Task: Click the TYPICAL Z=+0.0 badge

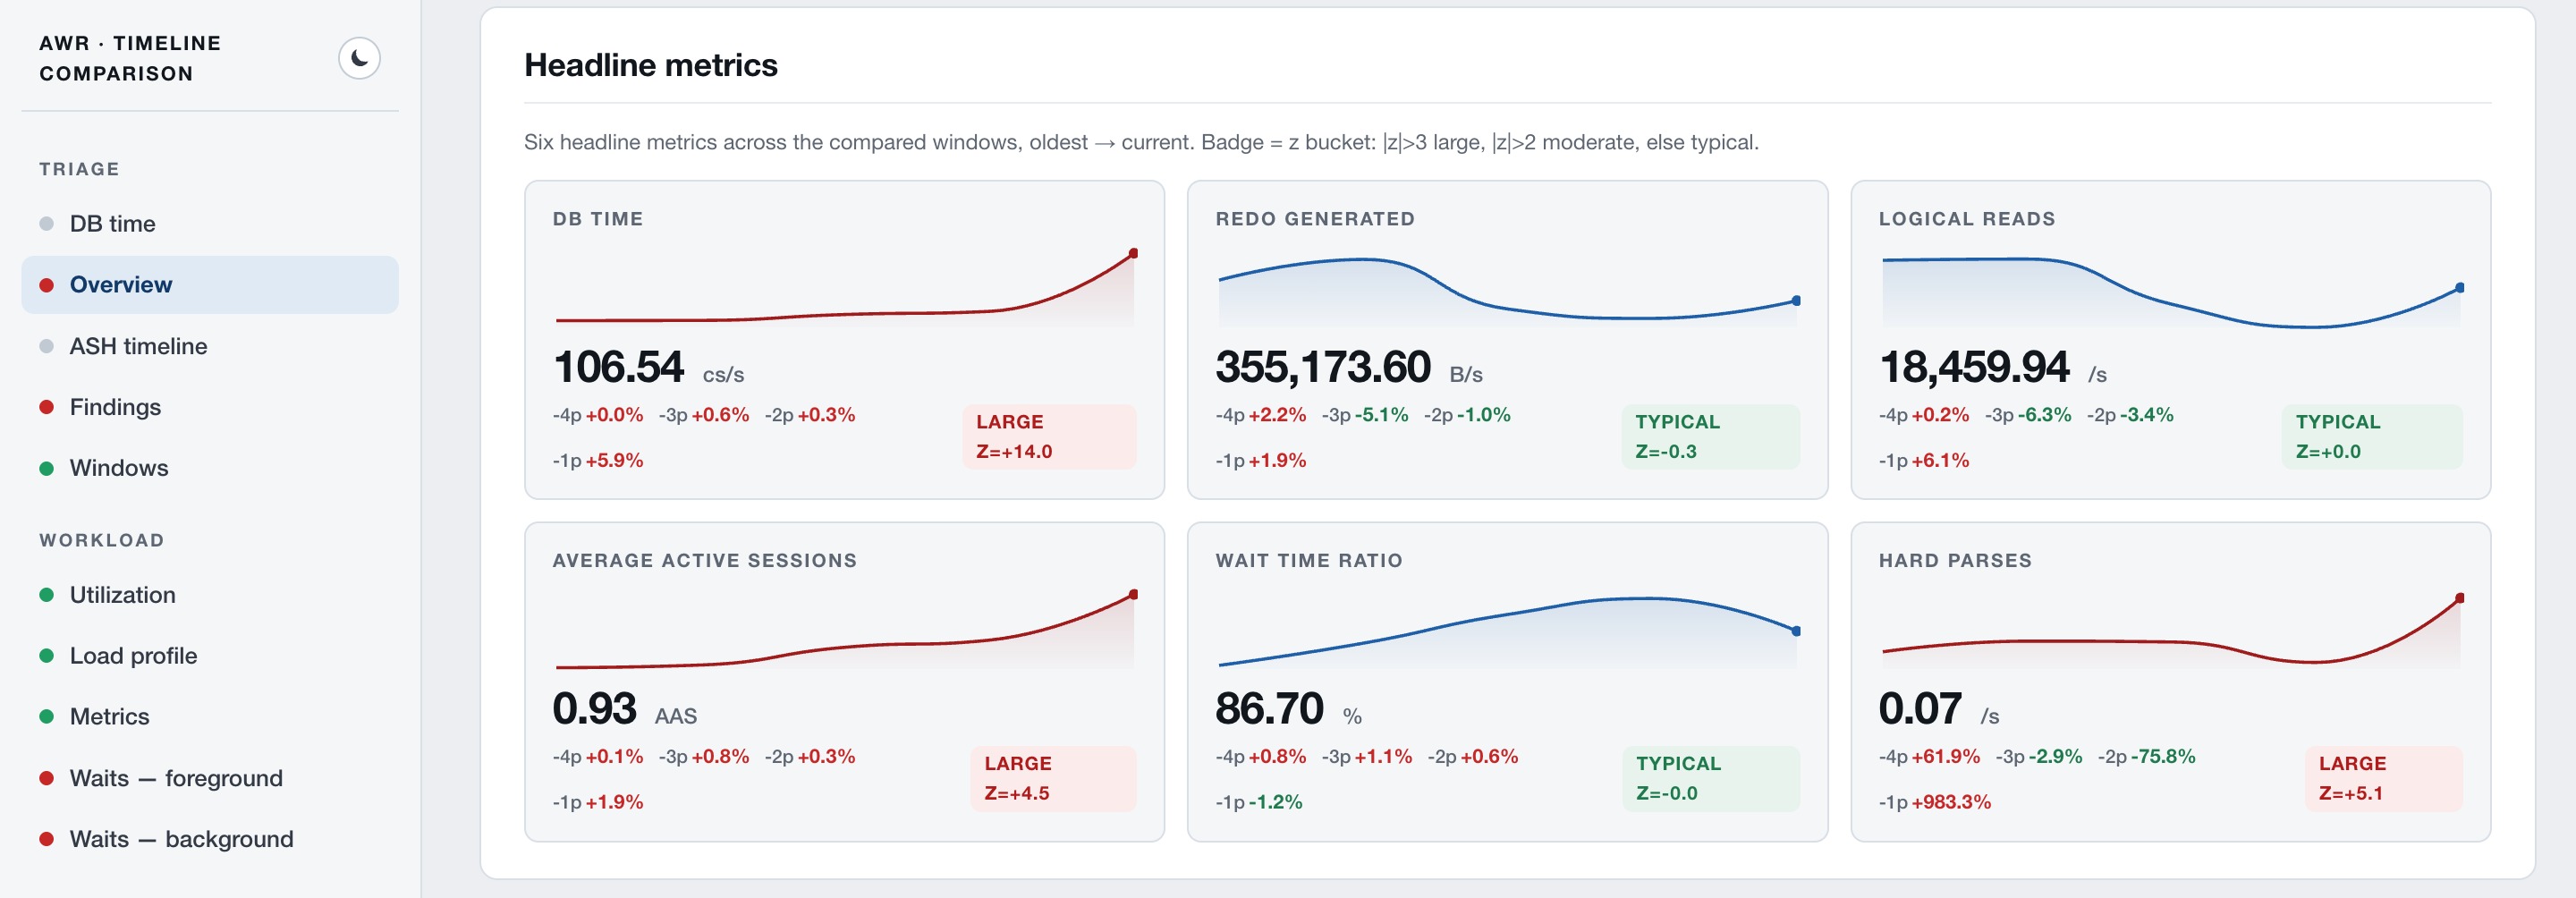Action: 2372,437
